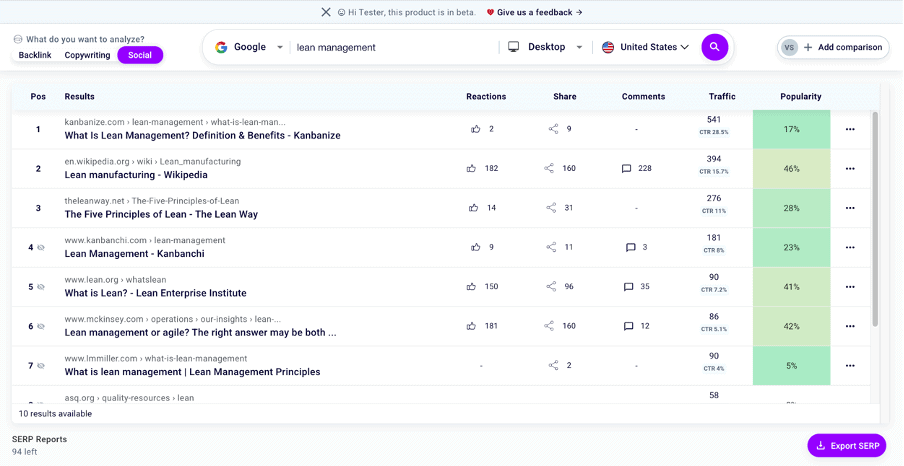Click the thumbs-up icon in the Wikipedia row
904x466 pixels.
pyautogui.click(x=472, y=168)
